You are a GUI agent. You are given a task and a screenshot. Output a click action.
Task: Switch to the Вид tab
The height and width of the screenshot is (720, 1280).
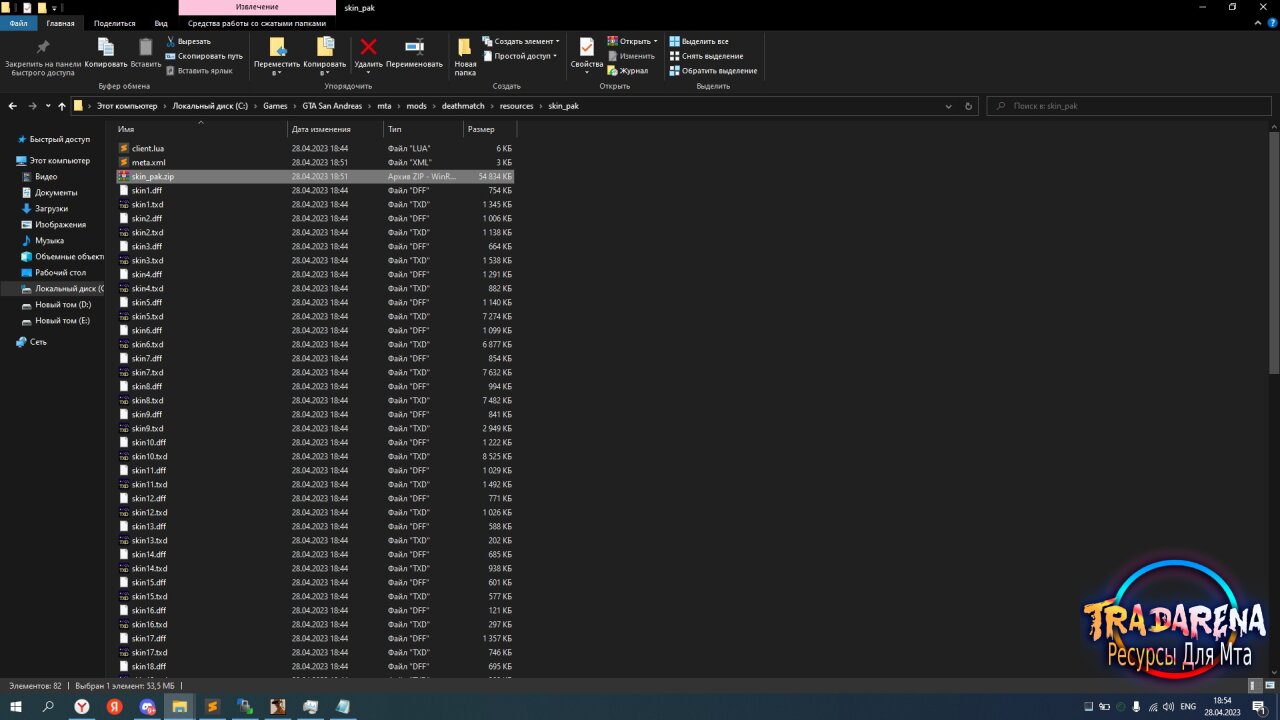(x=161, y=23)
